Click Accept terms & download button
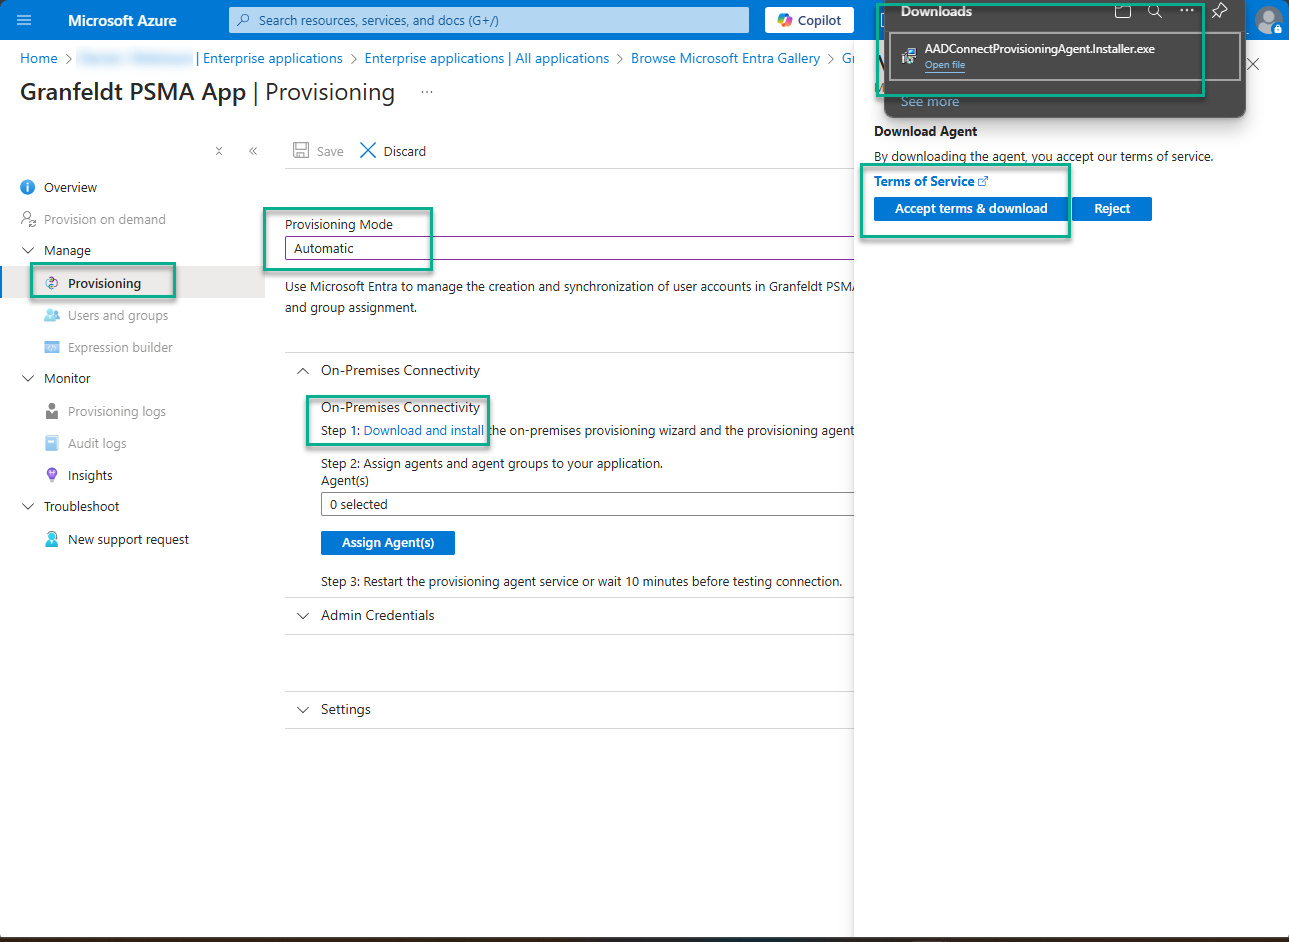Viewport: 1289px width, 942px height. [x=970, y=209]
